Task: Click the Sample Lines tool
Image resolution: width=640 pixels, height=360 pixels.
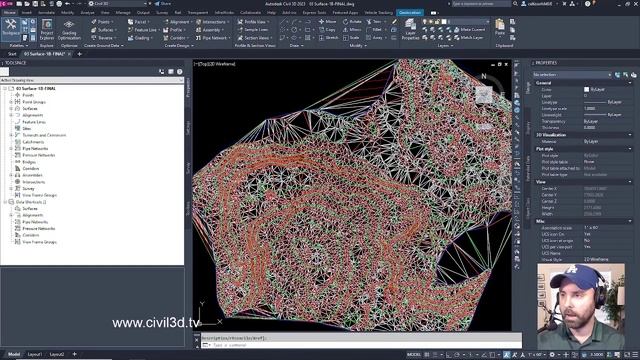Action: coord(253,30)
